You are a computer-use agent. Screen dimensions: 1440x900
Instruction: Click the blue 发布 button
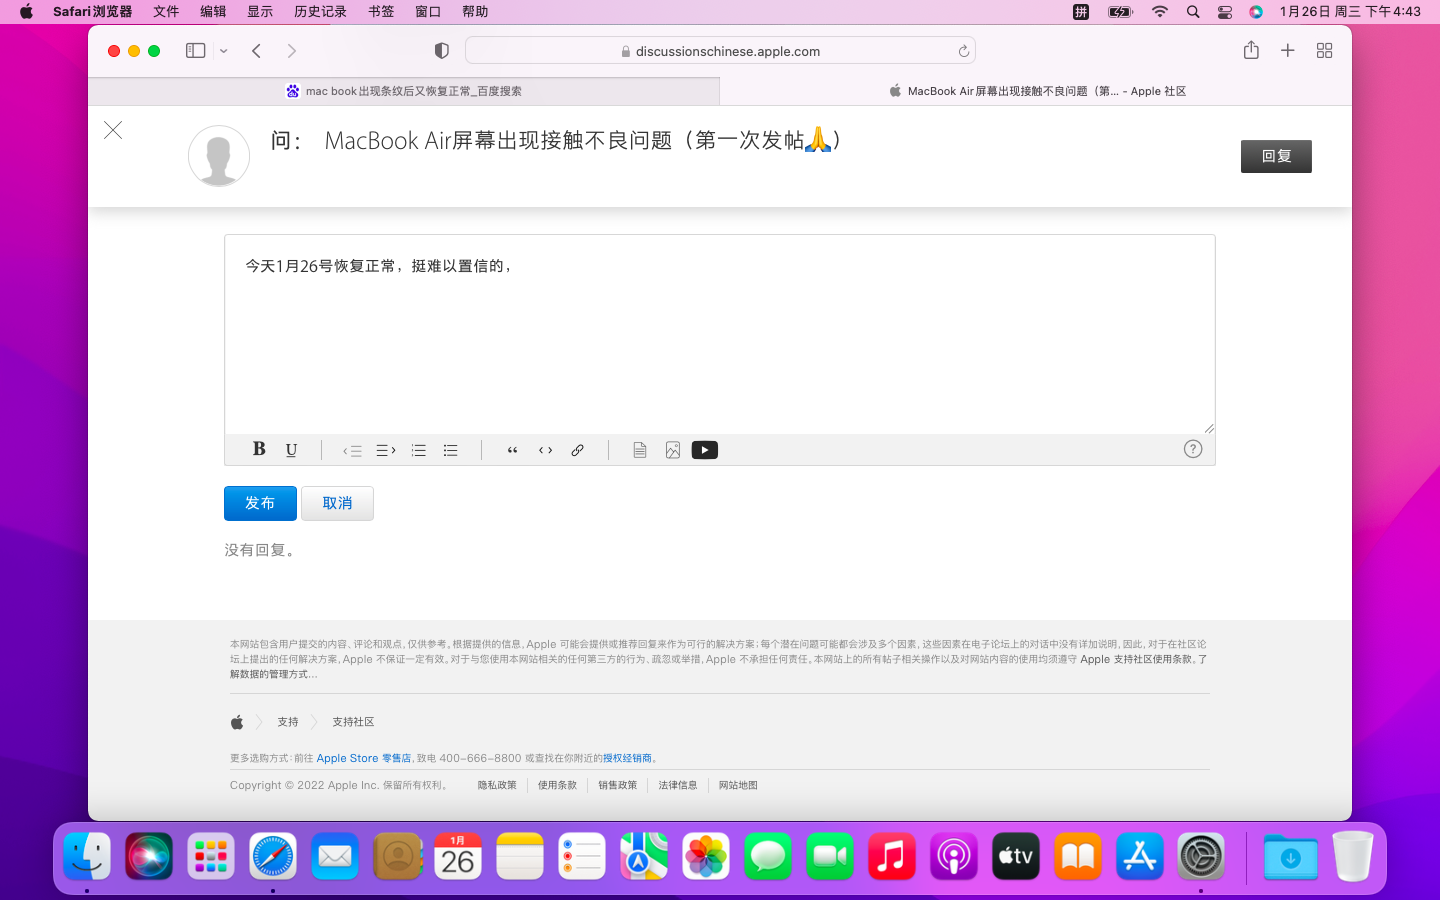[x=260, y=503]
